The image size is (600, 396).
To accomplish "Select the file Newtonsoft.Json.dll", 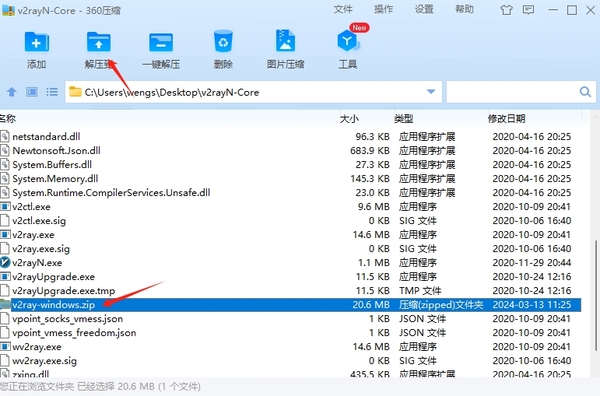I will (x=56, y=150).
